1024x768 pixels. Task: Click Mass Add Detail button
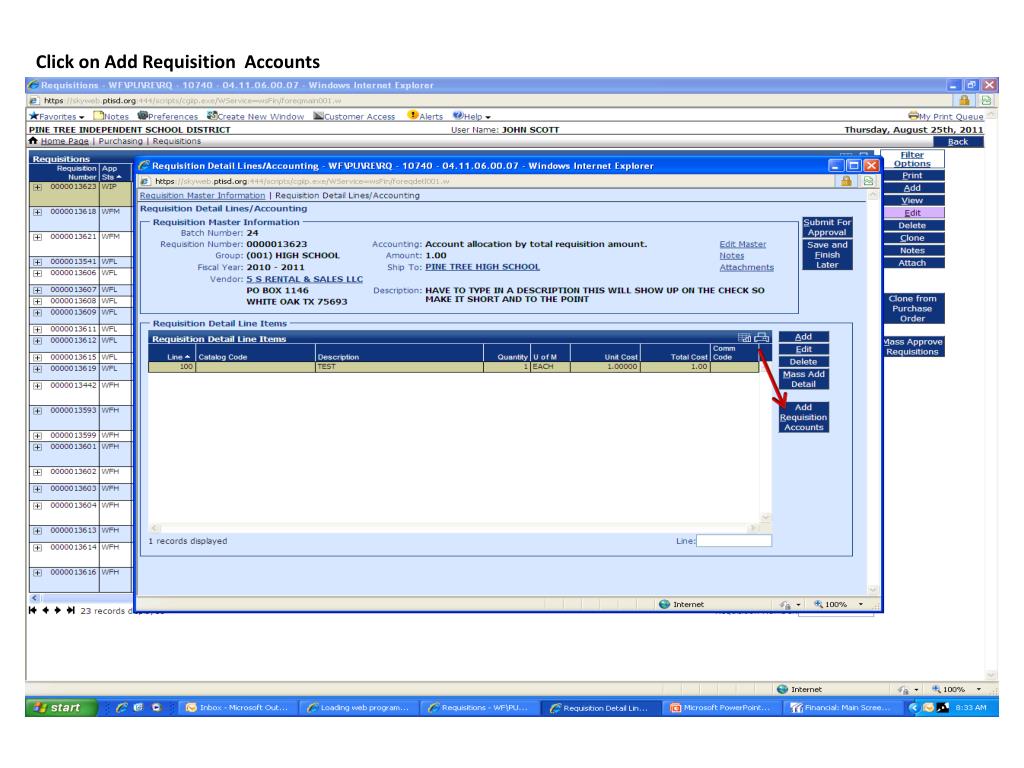click(803, 379)
